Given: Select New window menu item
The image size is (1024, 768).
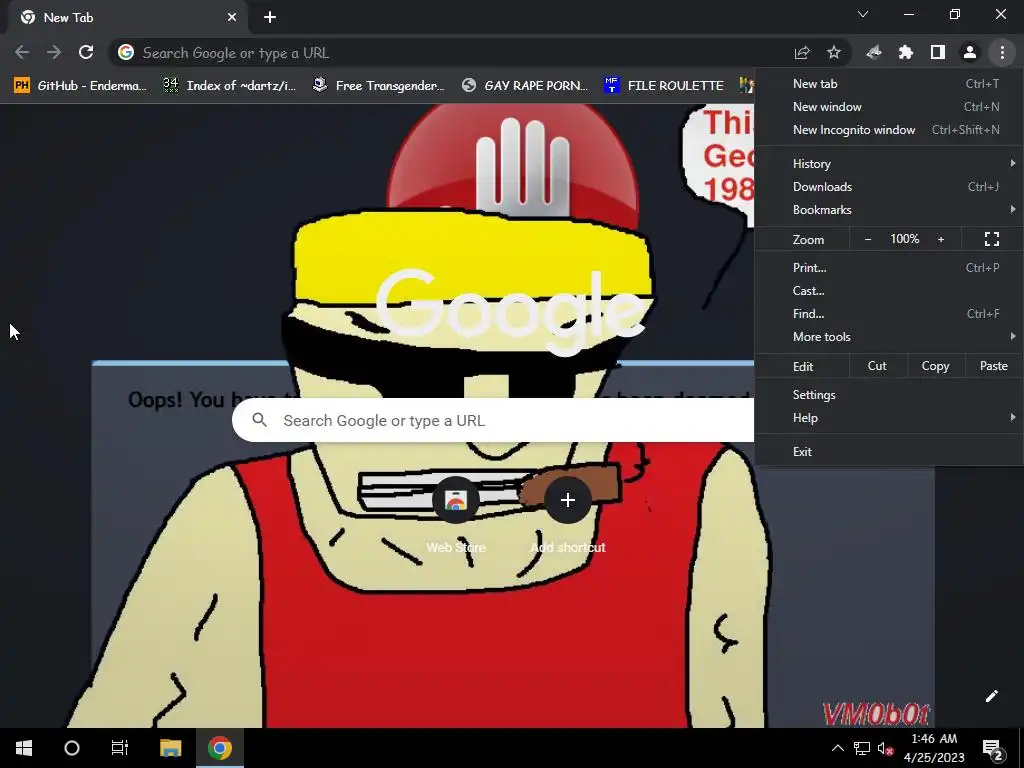Looking at the screenshot, I should coord(889,106).
